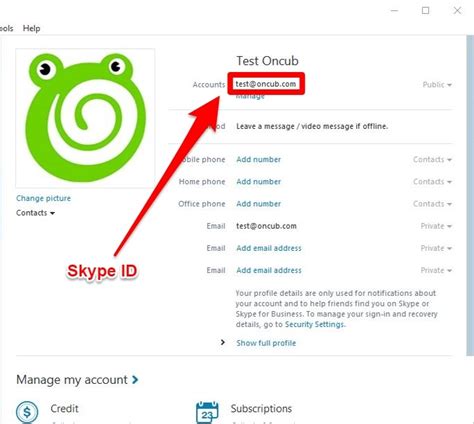This screenshot has width=474, height=424.
Task: Click the mood message text field
Action: [312, 126]
